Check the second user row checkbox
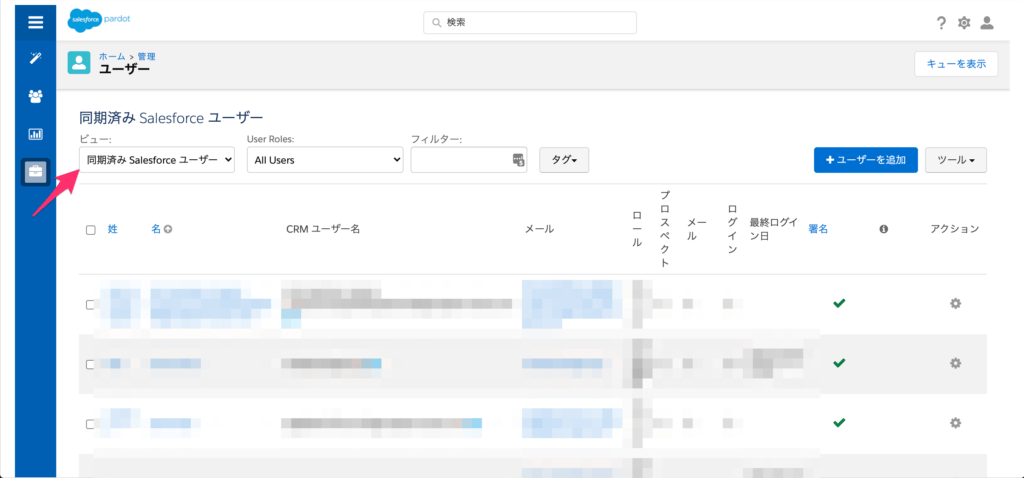Image resolution: width=1024 pixels, height=478 pixels. pyautogui.click(x=91, y=364)
